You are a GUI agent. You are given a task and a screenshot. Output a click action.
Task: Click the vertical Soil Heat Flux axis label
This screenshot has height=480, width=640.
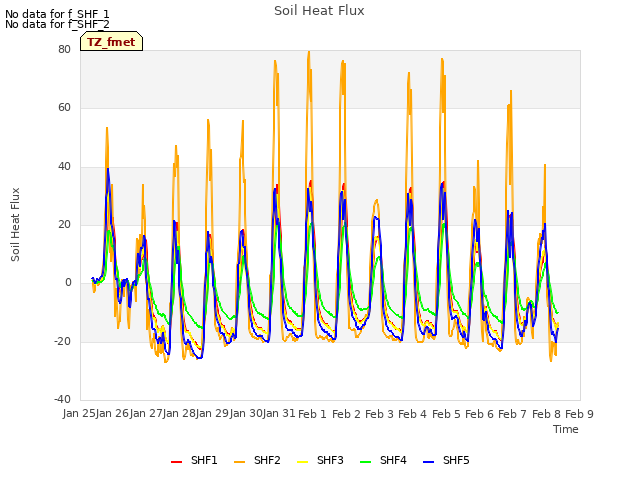[15, 224]
